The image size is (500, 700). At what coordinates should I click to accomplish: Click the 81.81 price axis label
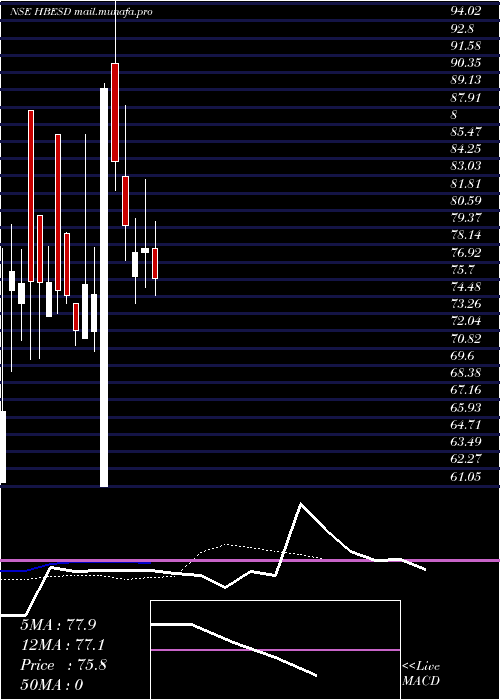click(x=466, y=183)
